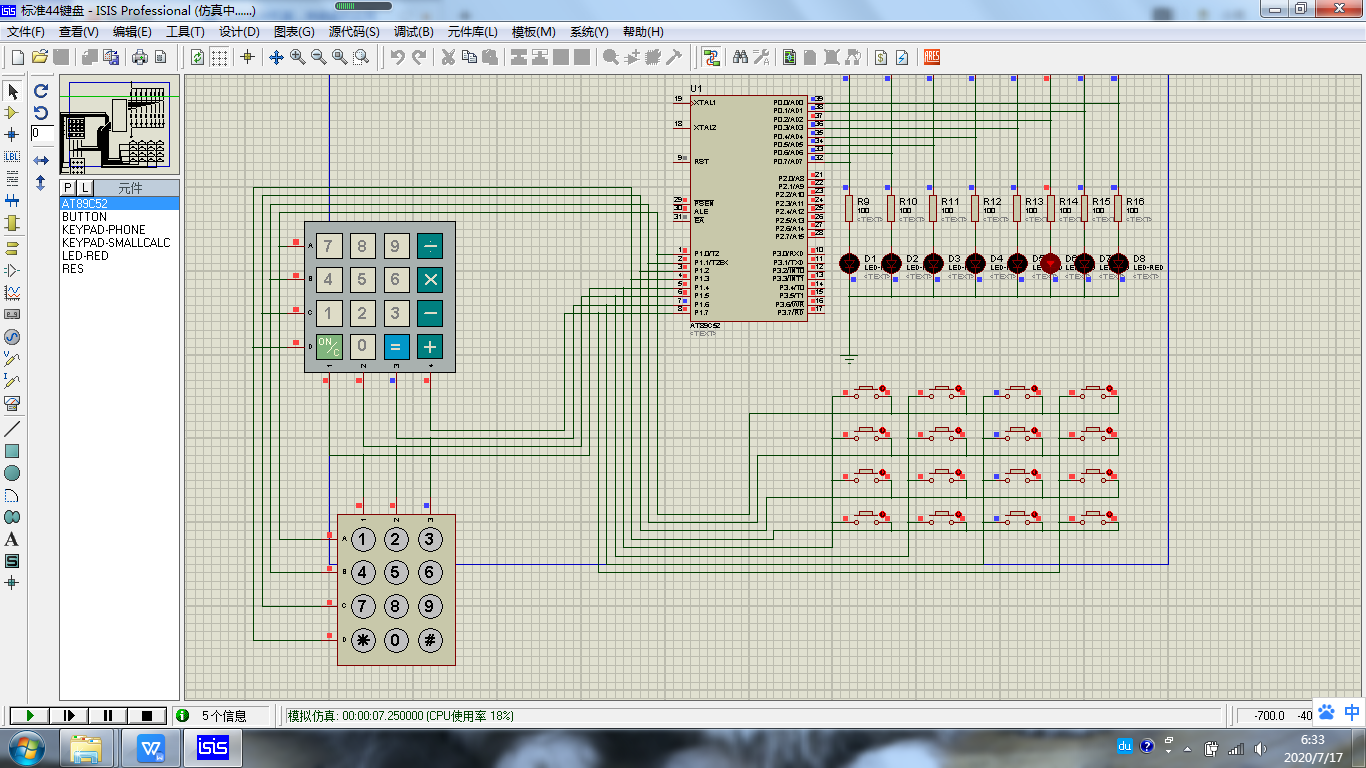Click the wire label LBL tool
This screenshot has width=1366, height=768.
[x=12, y=157]
